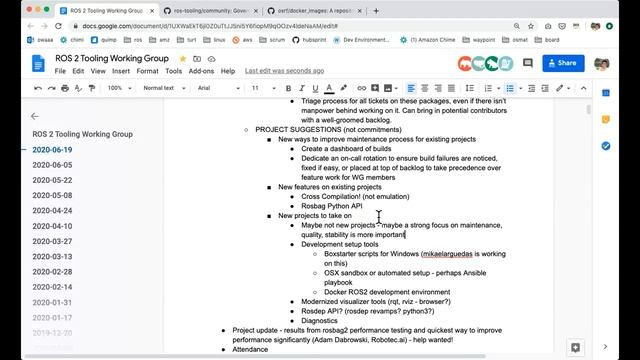Viewport: 640px width, 360px height.
Task: Expand bulleted list style options
Action: [x=520, y=88]
